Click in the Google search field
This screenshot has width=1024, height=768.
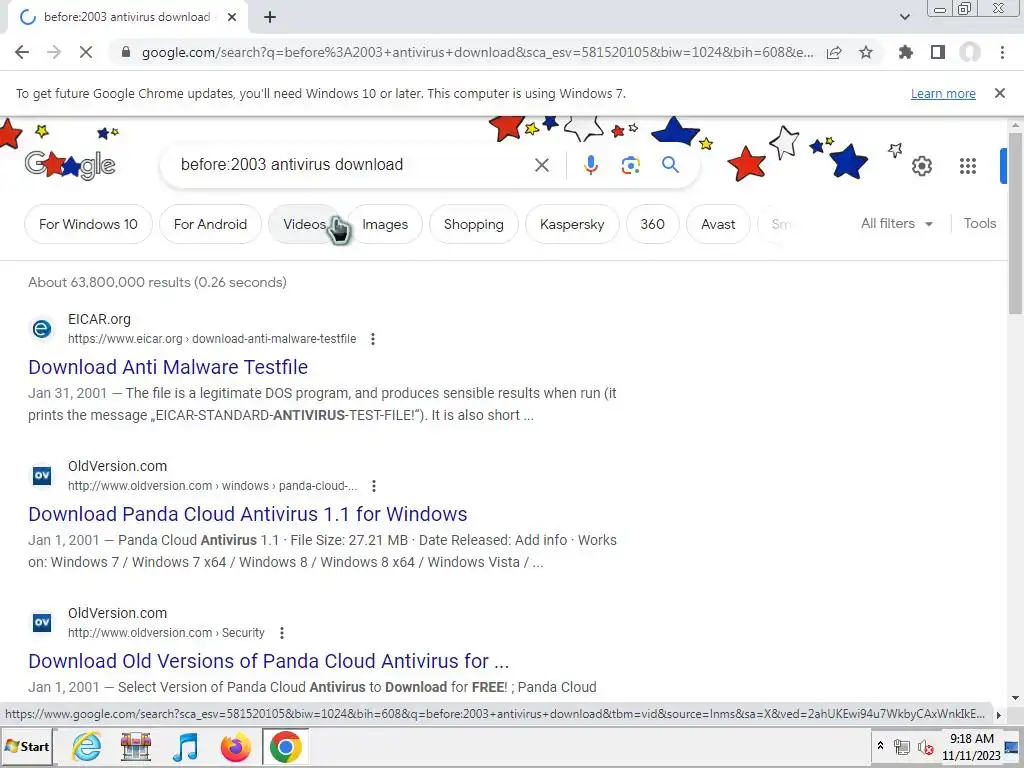353,165
